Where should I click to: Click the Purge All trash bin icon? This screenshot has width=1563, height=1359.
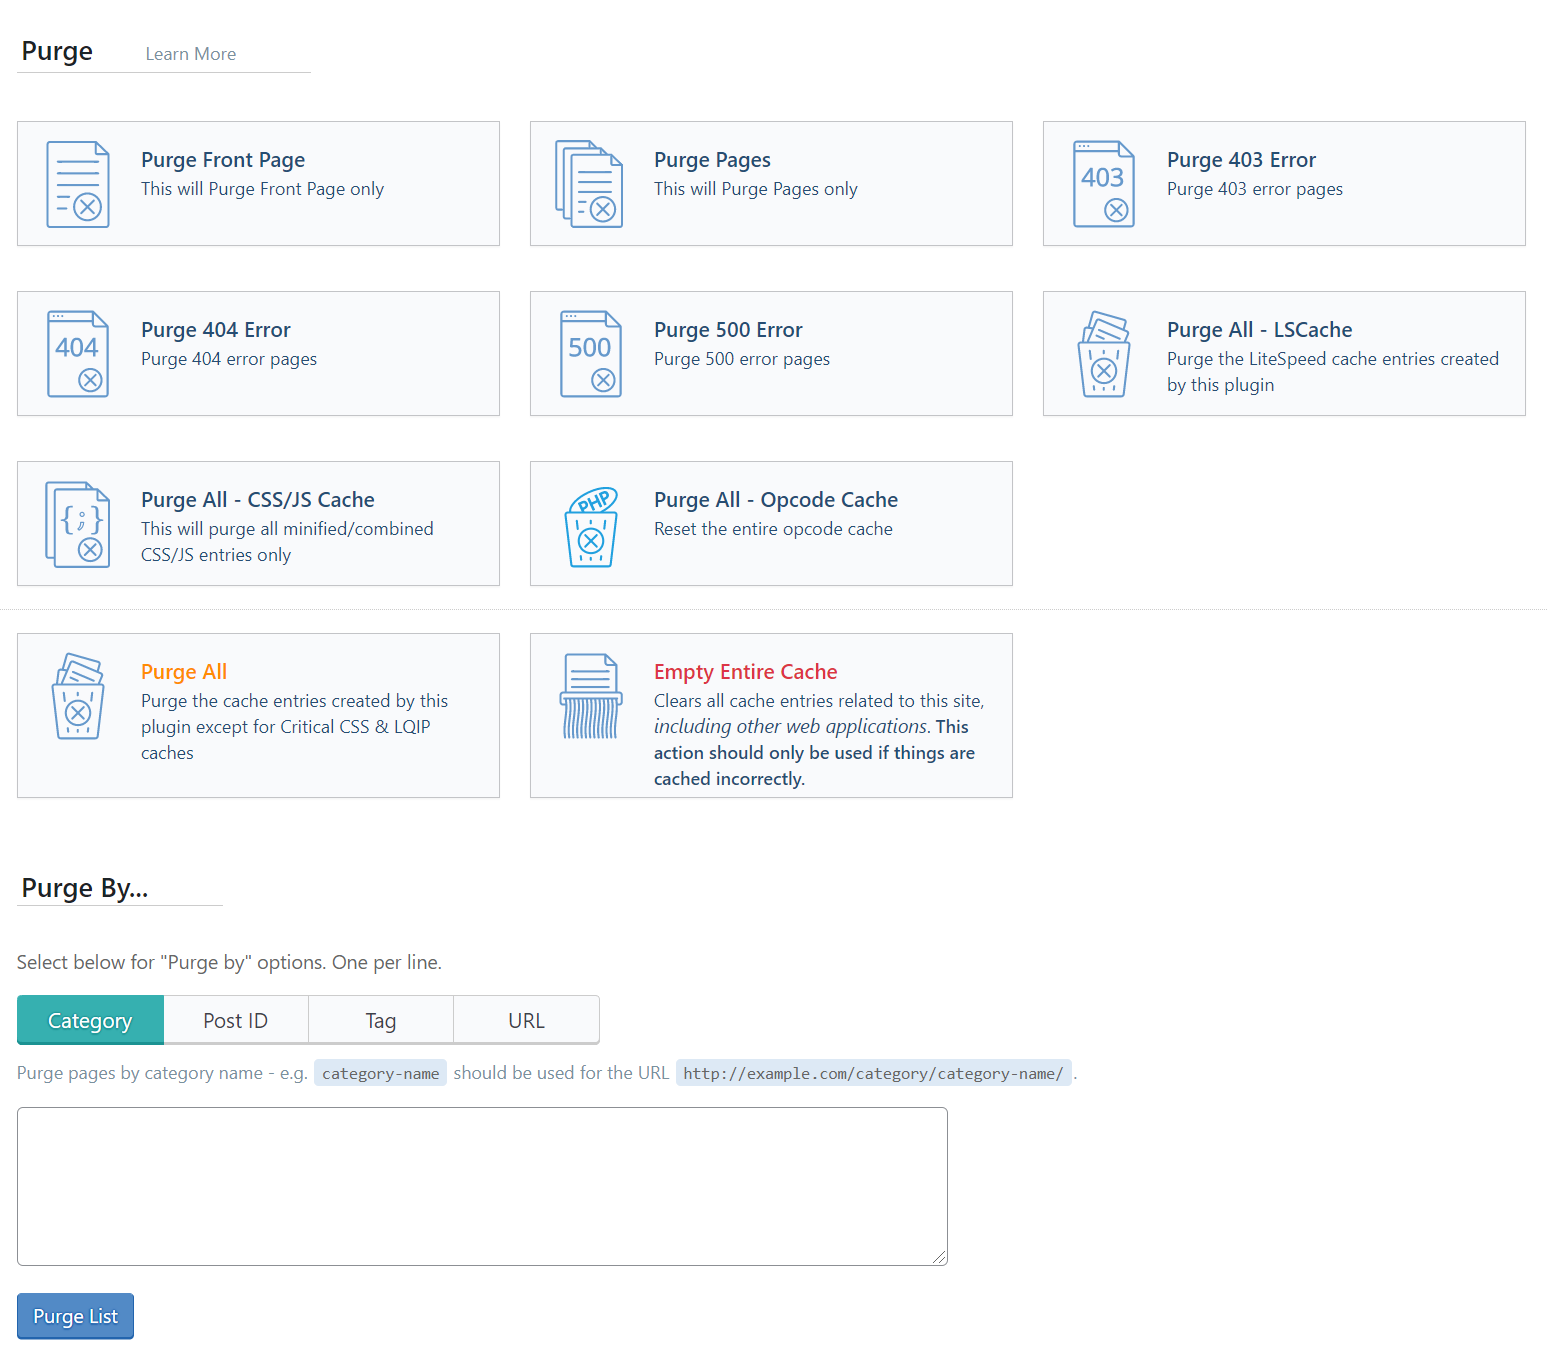point(78,696)
